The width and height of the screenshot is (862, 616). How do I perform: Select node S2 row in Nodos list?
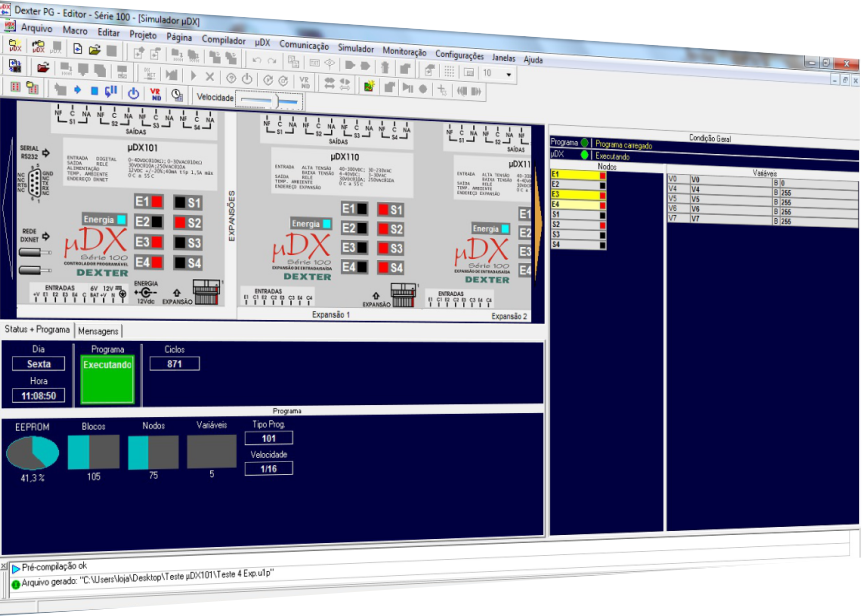(x=578, y=225)
